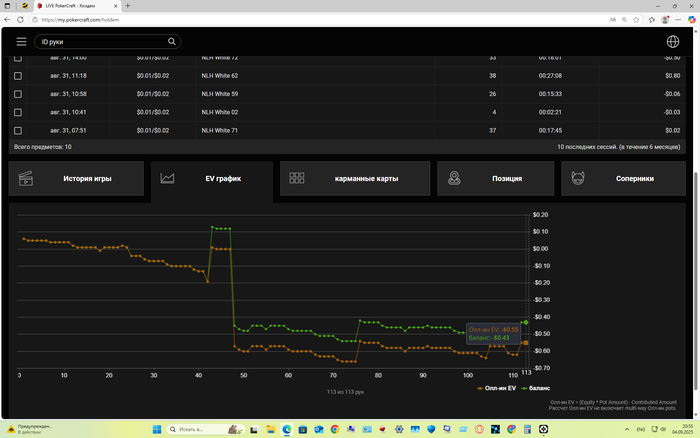700x438 pixels.
Task: Click the 10 последних сессий note
Action: click(618, 147)
